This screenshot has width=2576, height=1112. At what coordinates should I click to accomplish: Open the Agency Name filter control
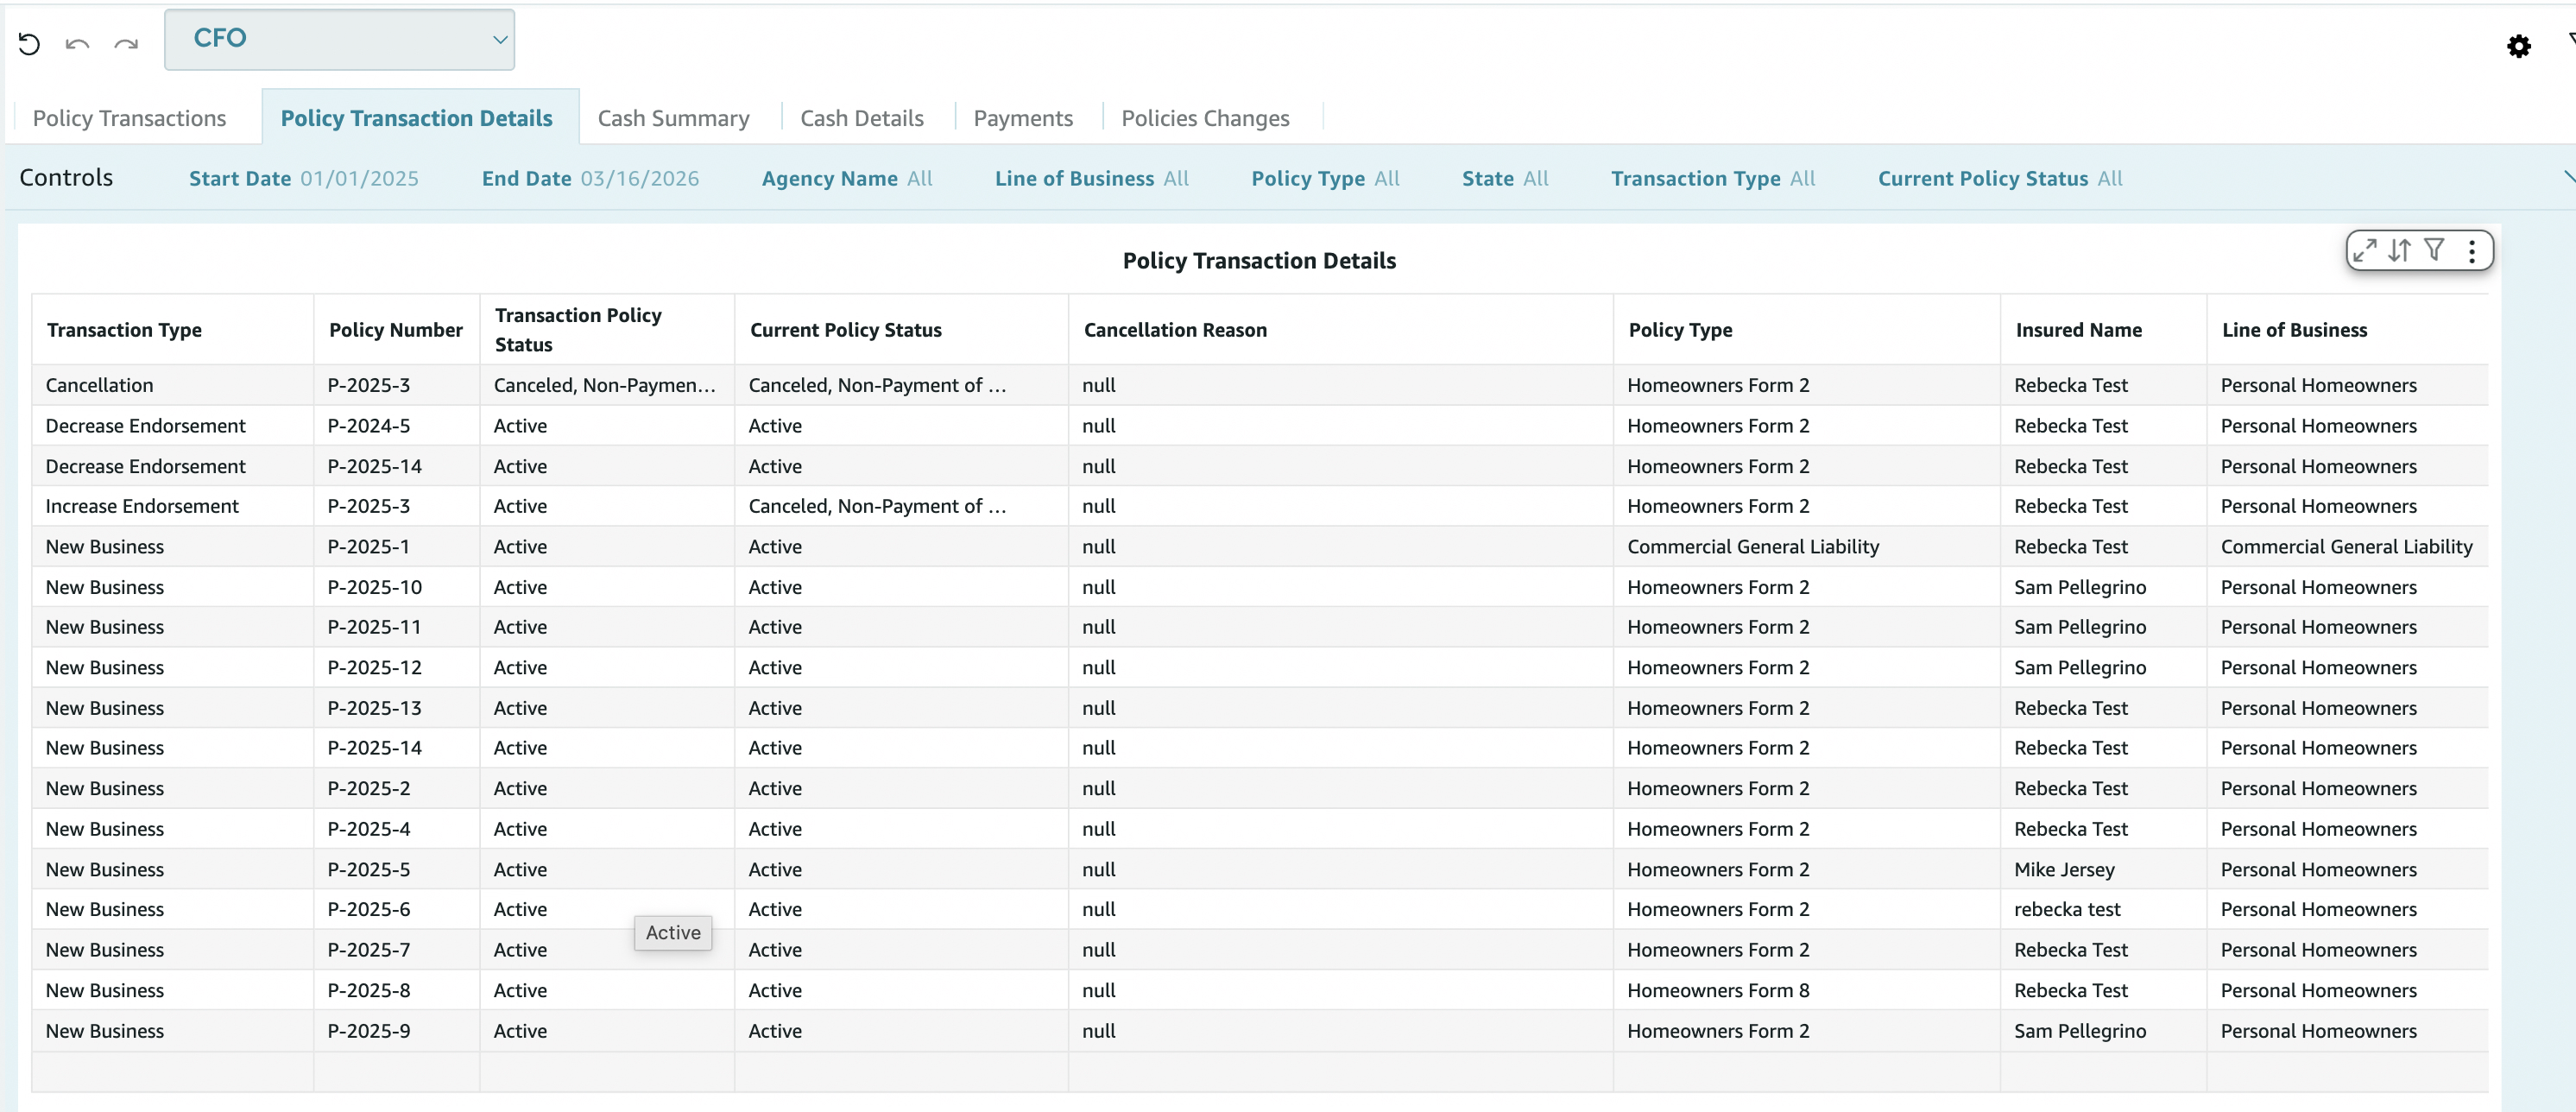tap(846, 178)
